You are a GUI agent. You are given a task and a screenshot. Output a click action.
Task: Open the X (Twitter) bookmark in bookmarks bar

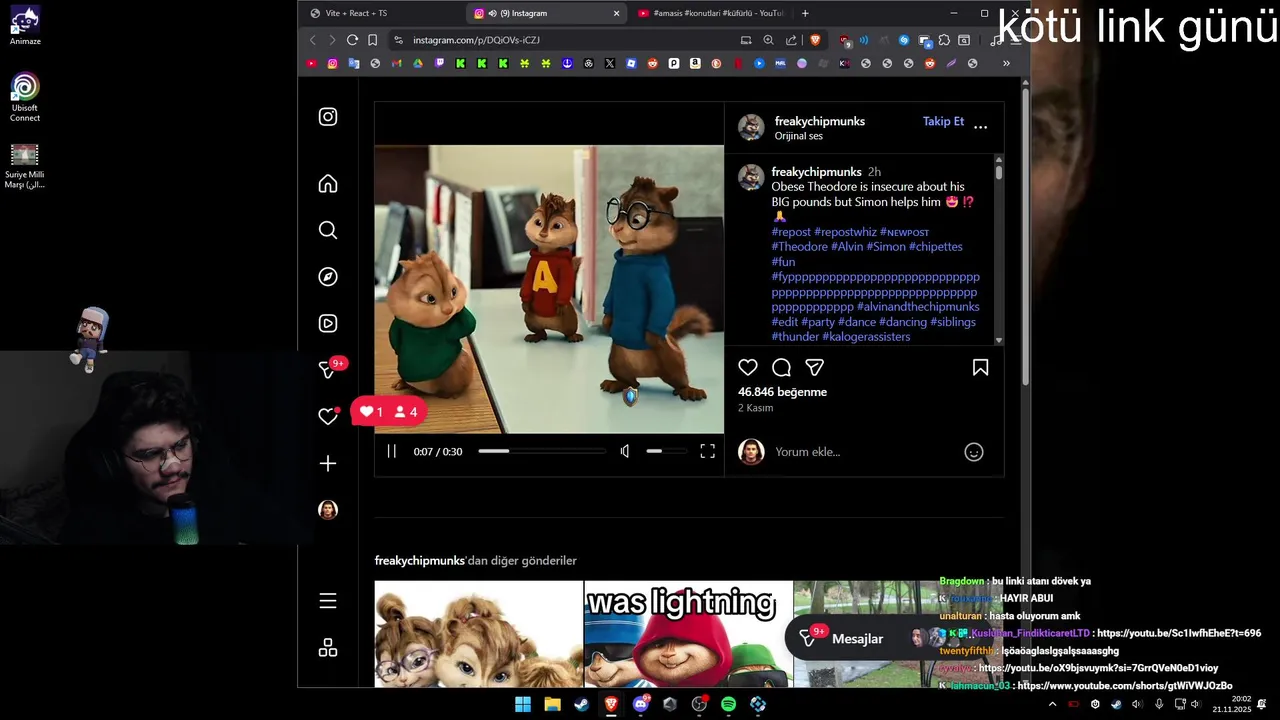[610, 63]
